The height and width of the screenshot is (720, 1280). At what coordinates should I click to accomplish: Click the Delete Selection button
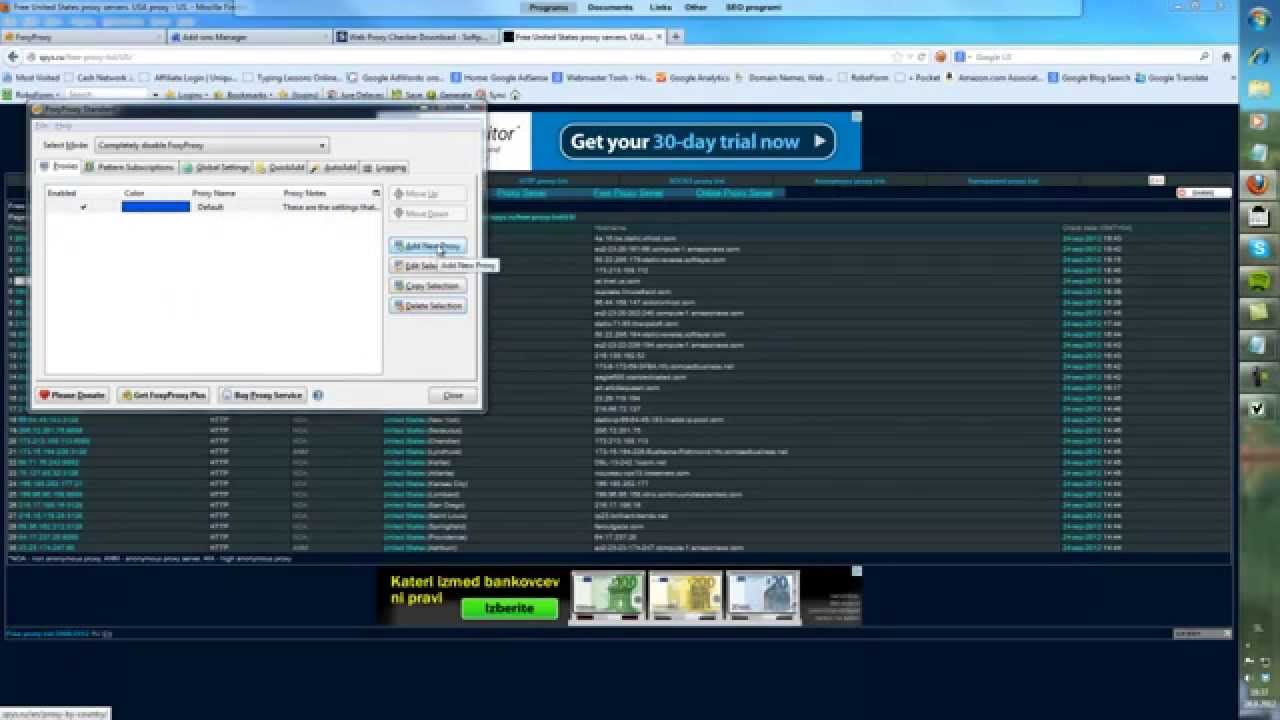point(427,306)
